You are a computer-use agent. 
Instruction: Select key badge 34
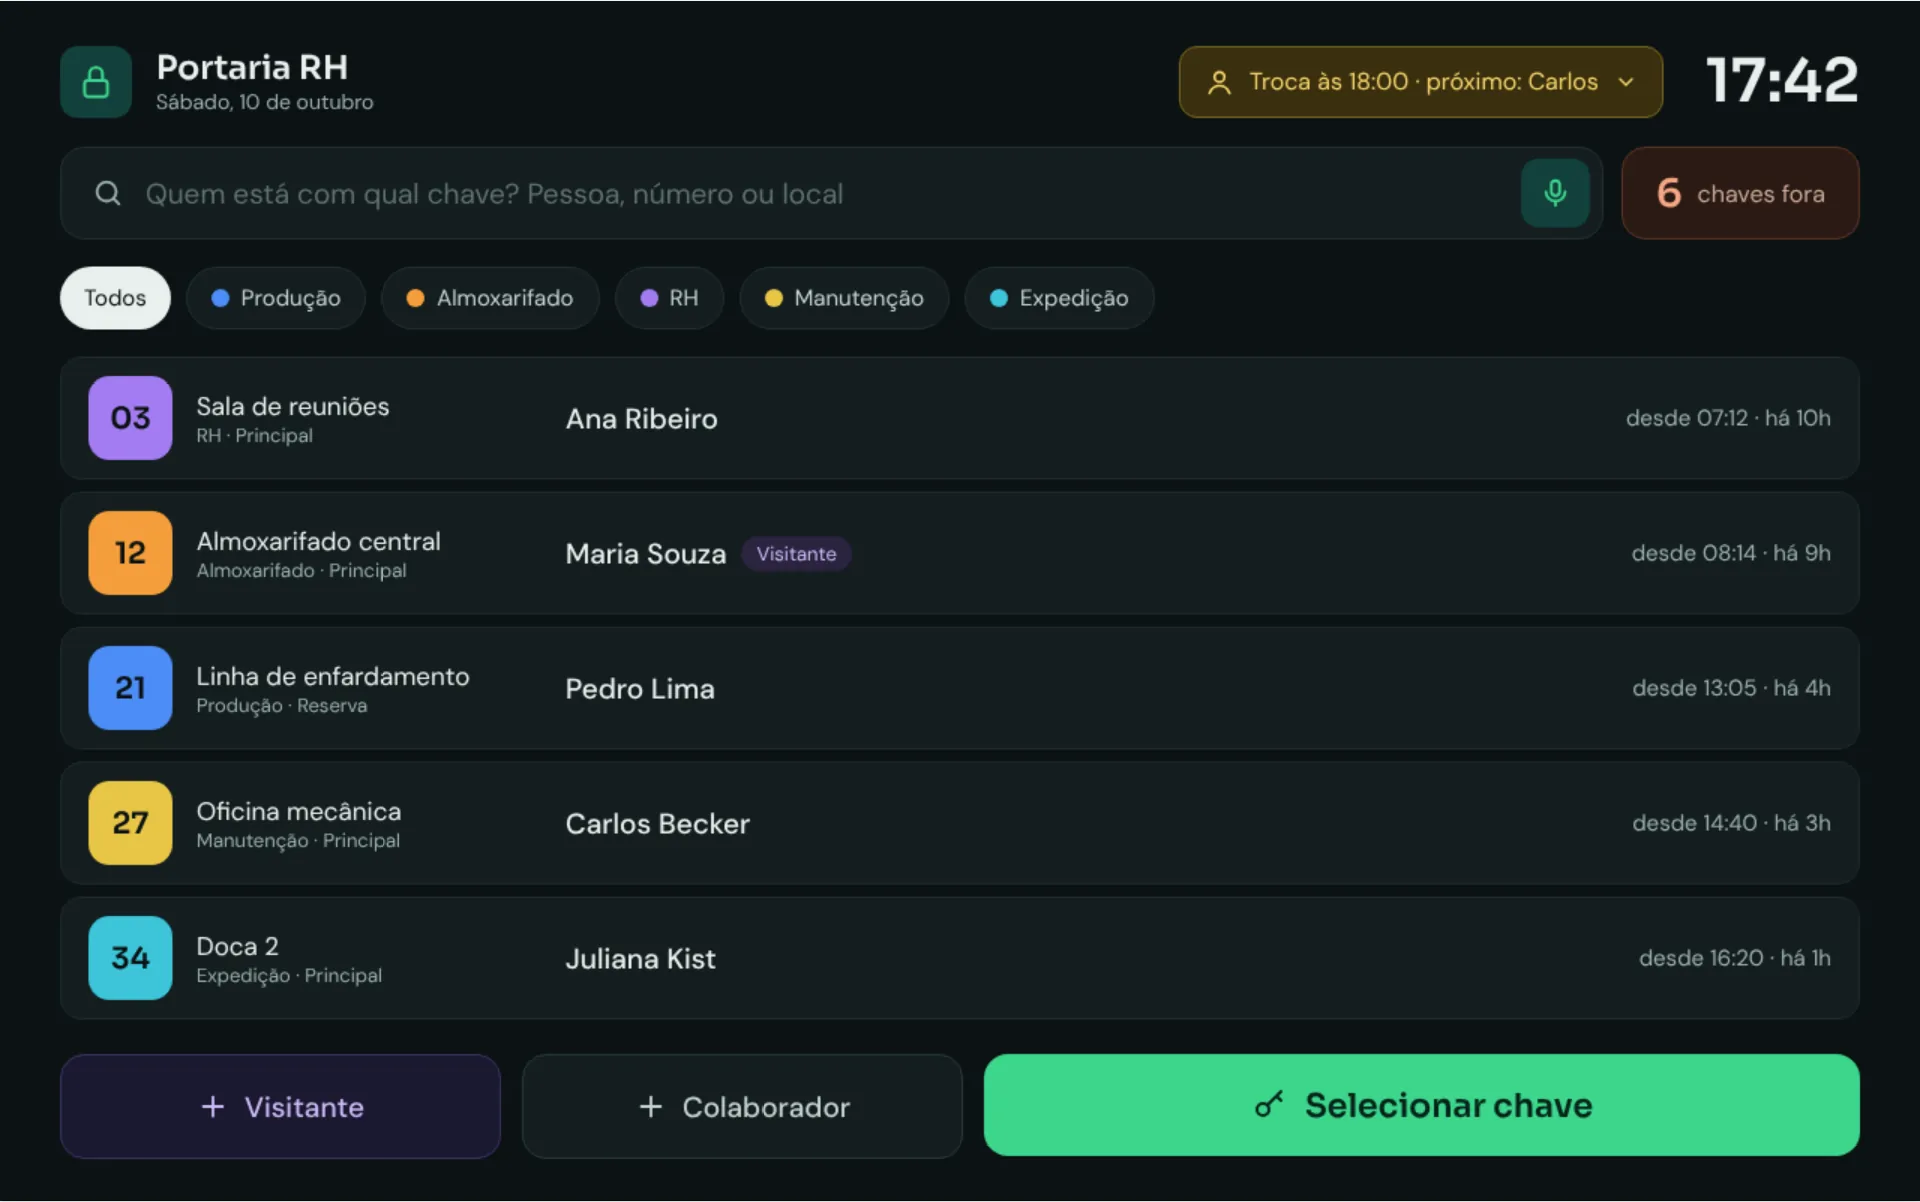point(130,958)
